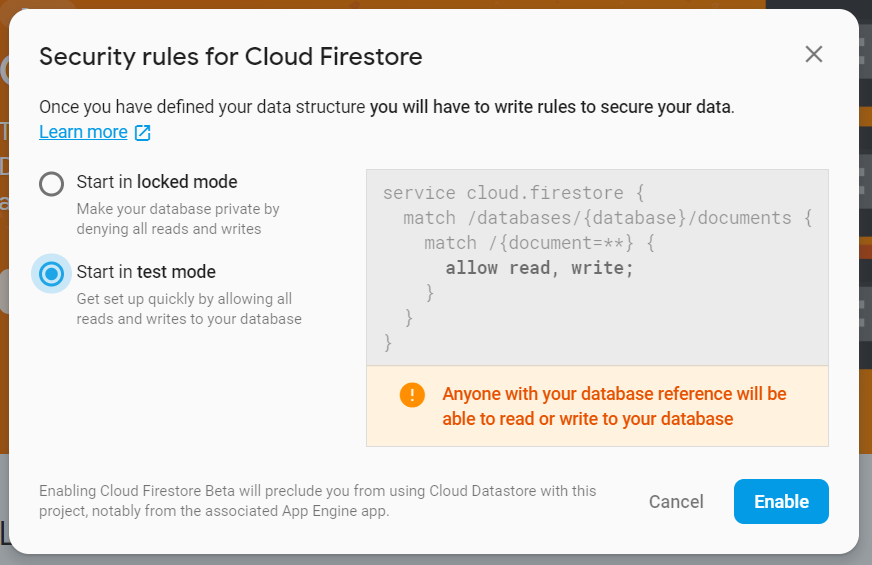
Task: Click the 'allow read, write;' rule line
Action: tap(539, 268)
